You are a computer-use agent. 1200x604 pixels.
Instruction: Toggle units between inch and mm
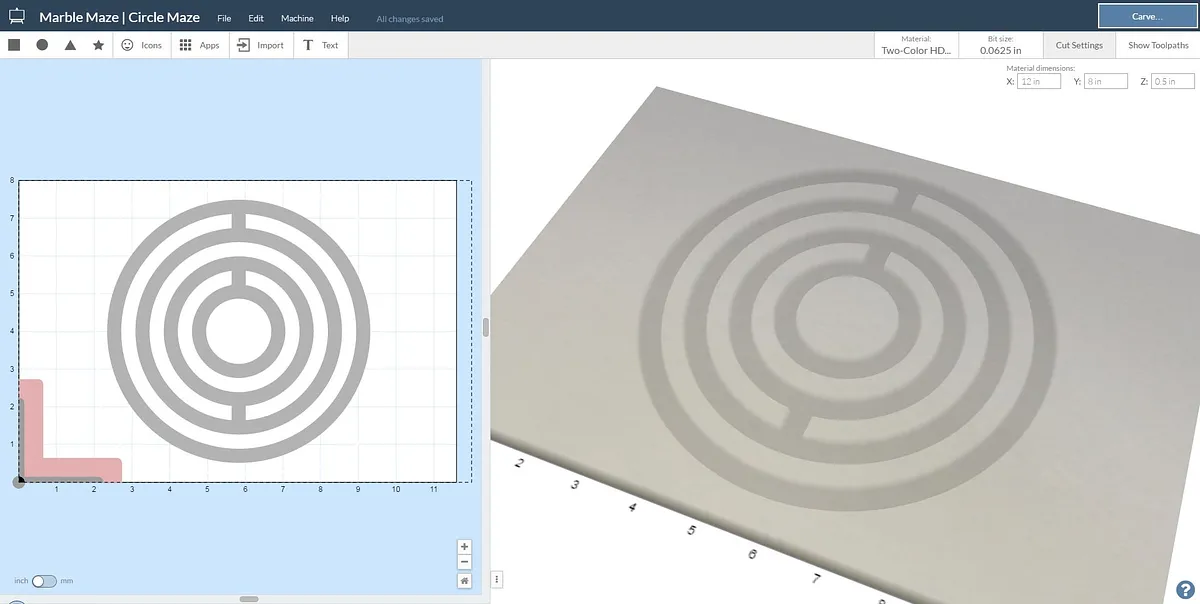pyautogui.click(x=44, y=581)
